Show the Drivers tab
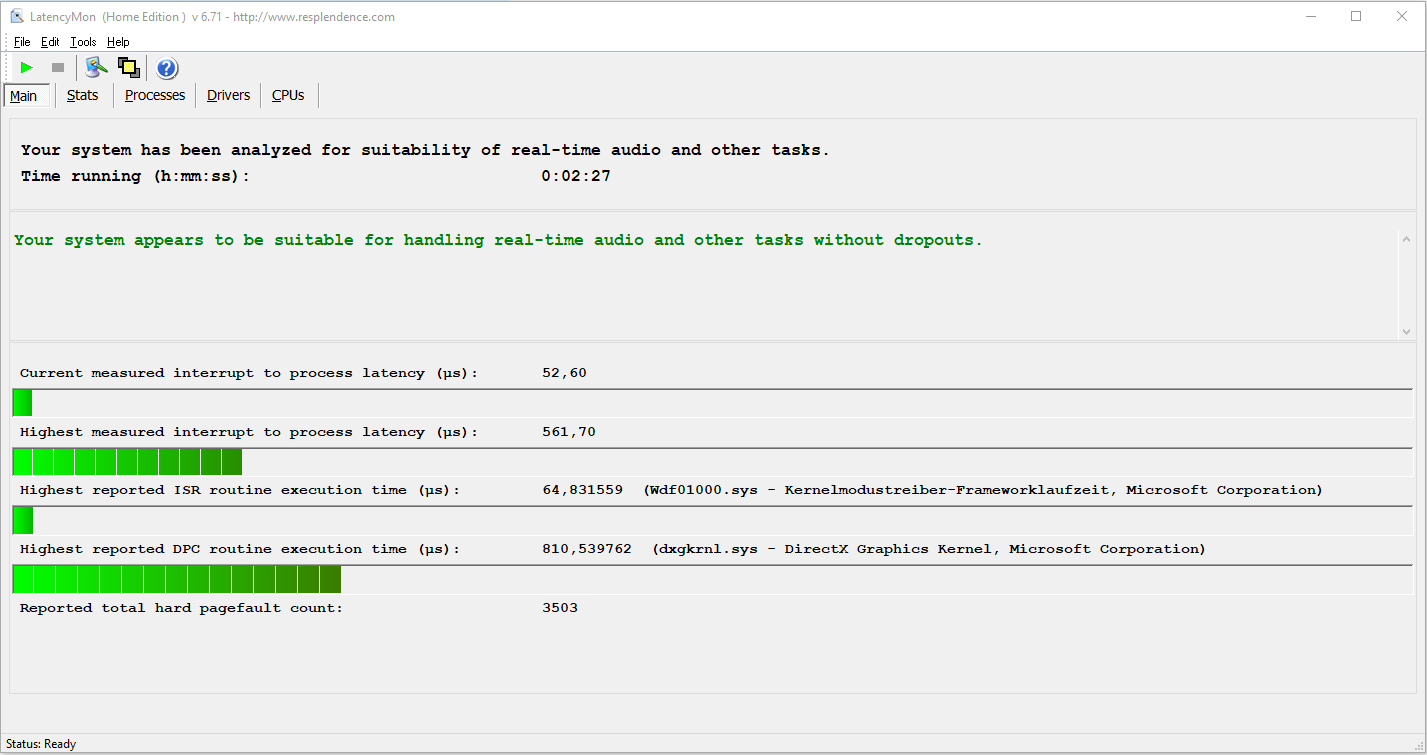Screen dimensions: 1427x755 pos(228,95)
